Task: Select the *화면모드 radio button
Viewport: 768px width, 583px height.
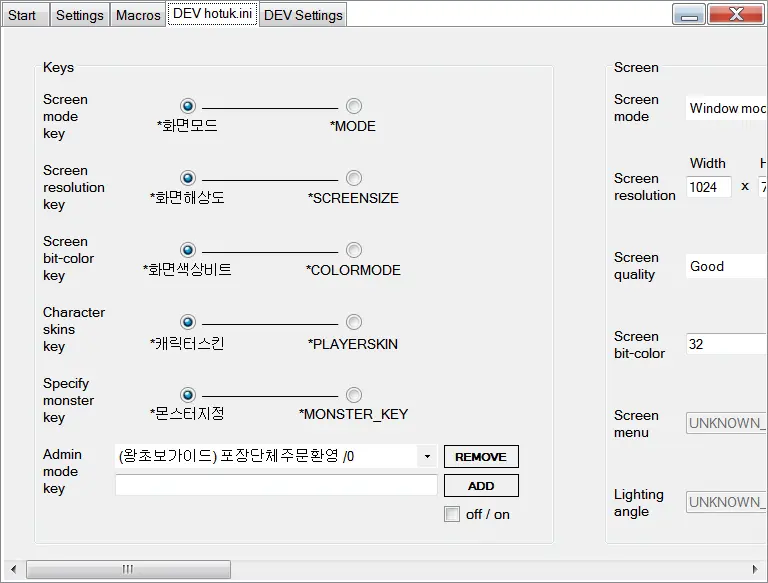Action: coord(188,106)
